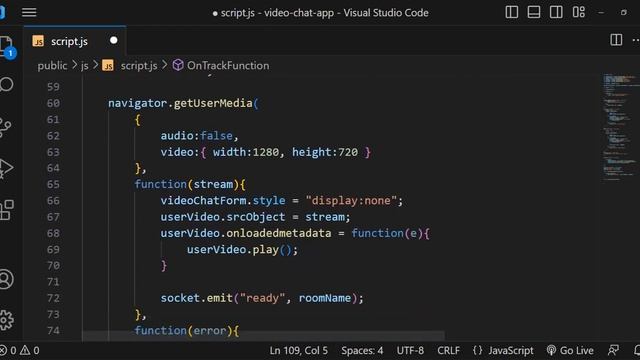Select UTF-8 encoding status item
640x360 pixels.
click(x=410, y=351)
